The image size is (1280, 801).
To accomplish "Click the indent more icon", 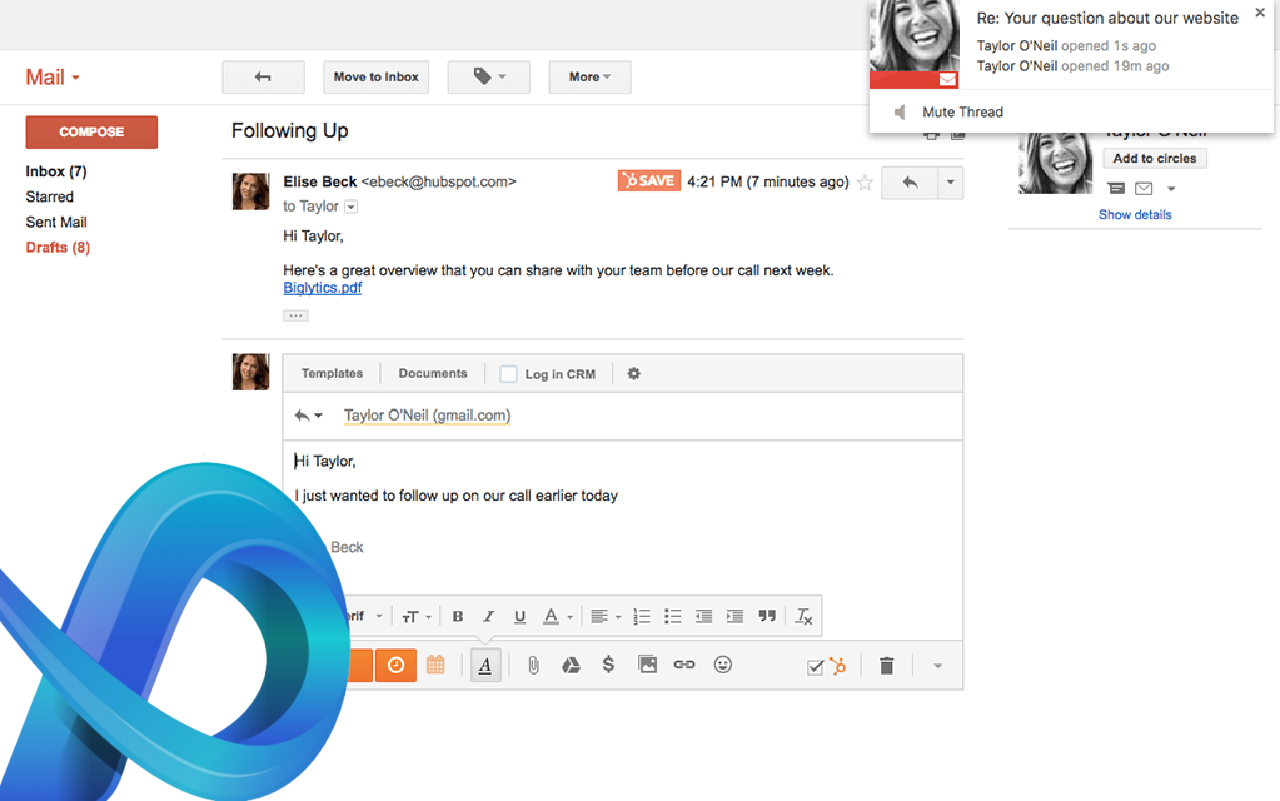I will [x=735, y=617].
